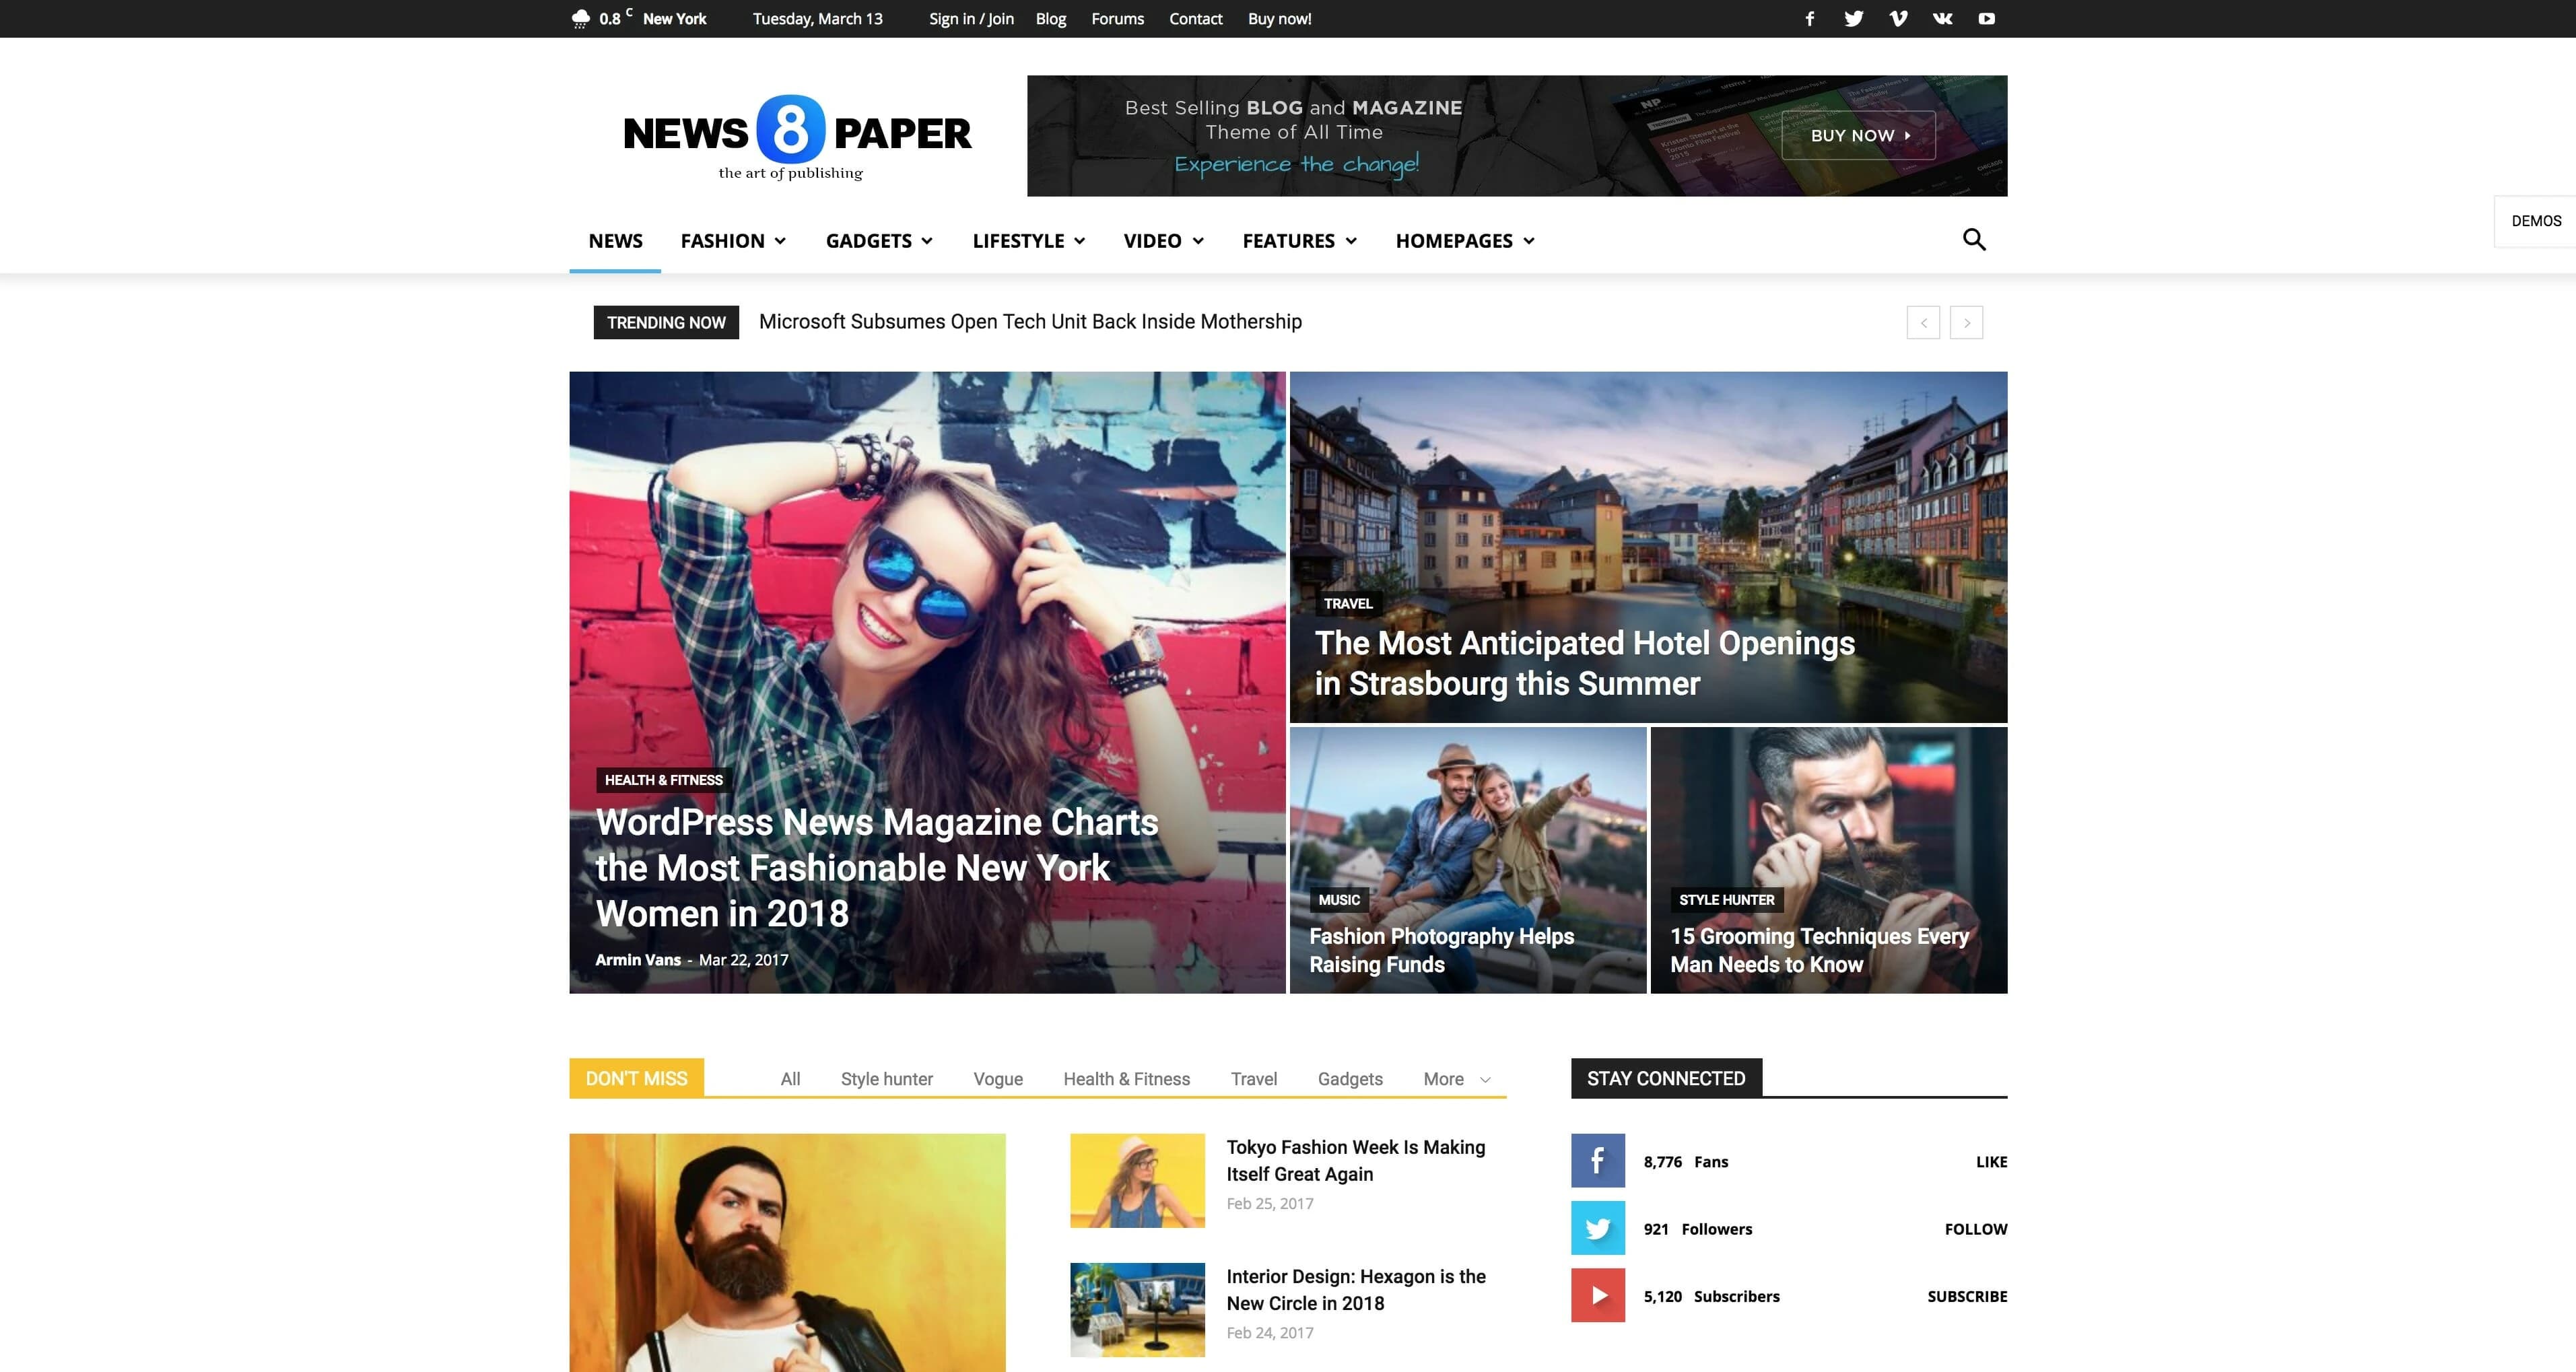Open the LIFESTYLE menu chevron
Image resolution: width=2576 pixels, height=1372 pixels.
click(x=1028, y=240)
